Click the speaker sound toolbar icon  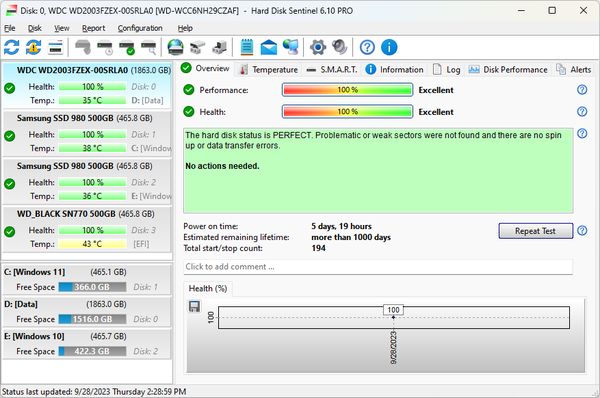tap(339, 47)
